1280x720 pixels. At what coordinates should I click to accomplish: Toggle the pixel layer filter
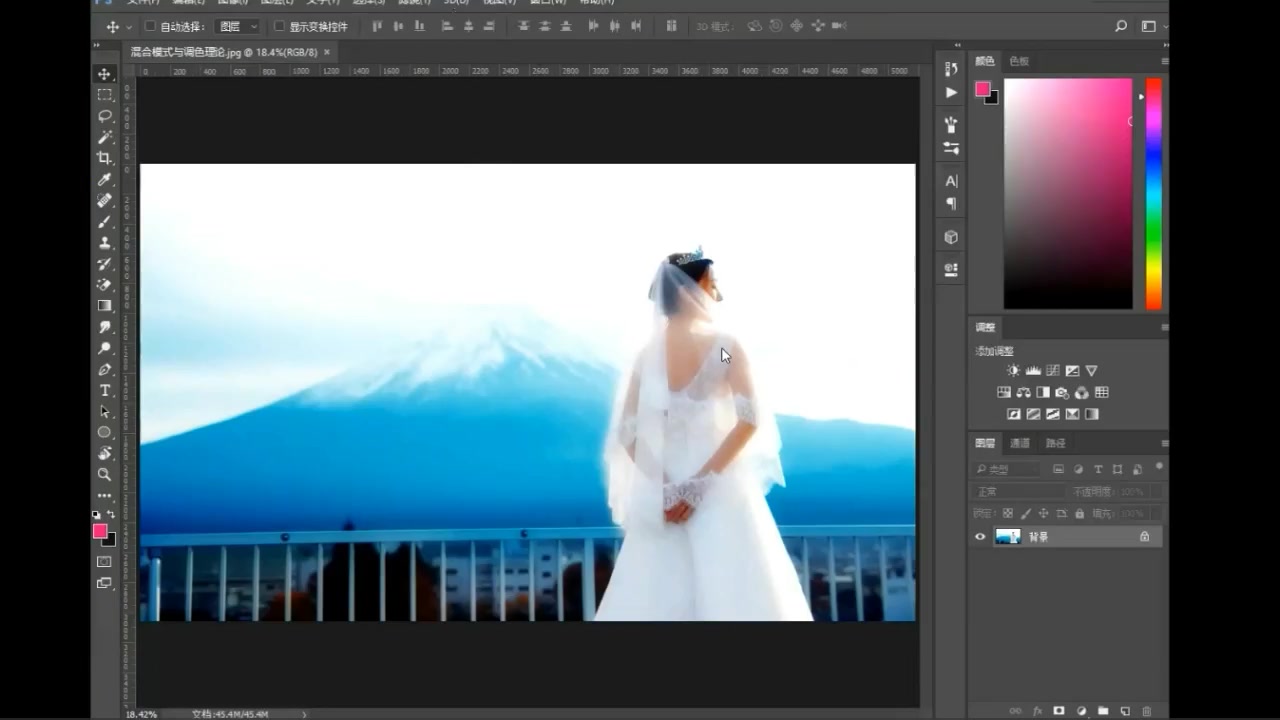(x=1059, y=469)
